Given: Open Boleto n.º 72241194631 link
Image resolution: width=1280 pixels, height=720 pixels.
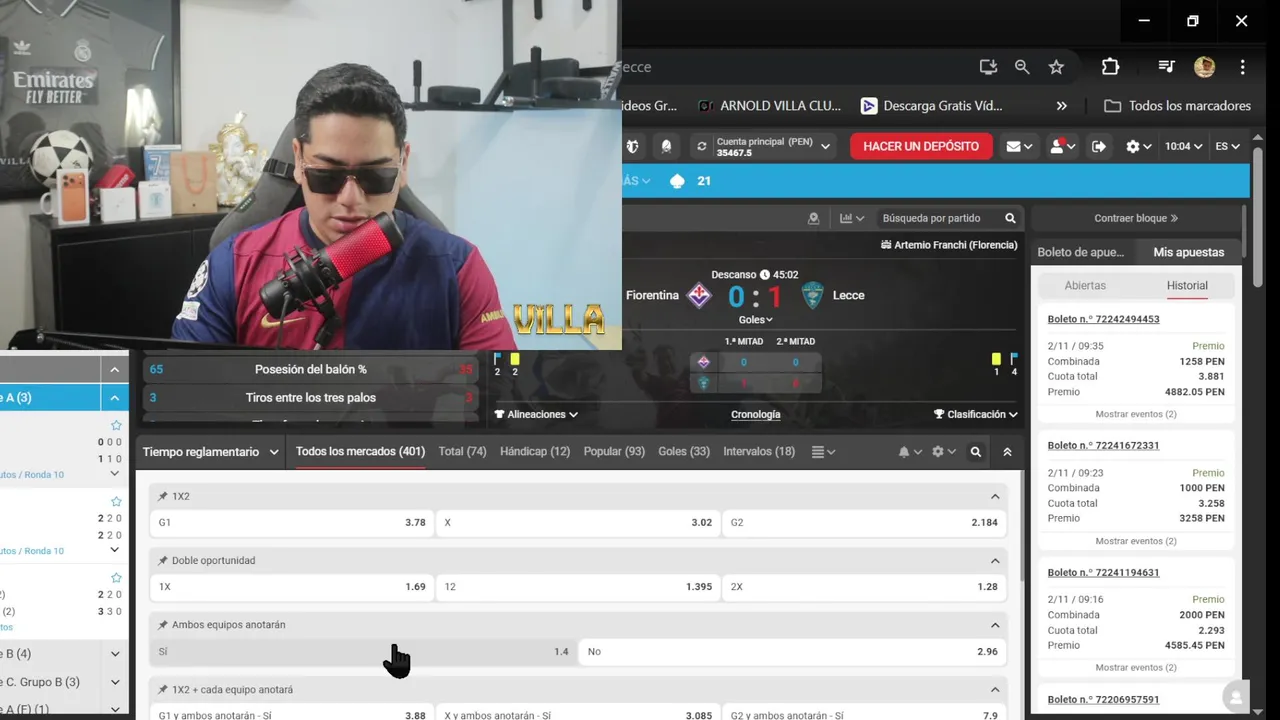Looking at the screenshot, I should pyautogui.click(x=1103, y=572).
